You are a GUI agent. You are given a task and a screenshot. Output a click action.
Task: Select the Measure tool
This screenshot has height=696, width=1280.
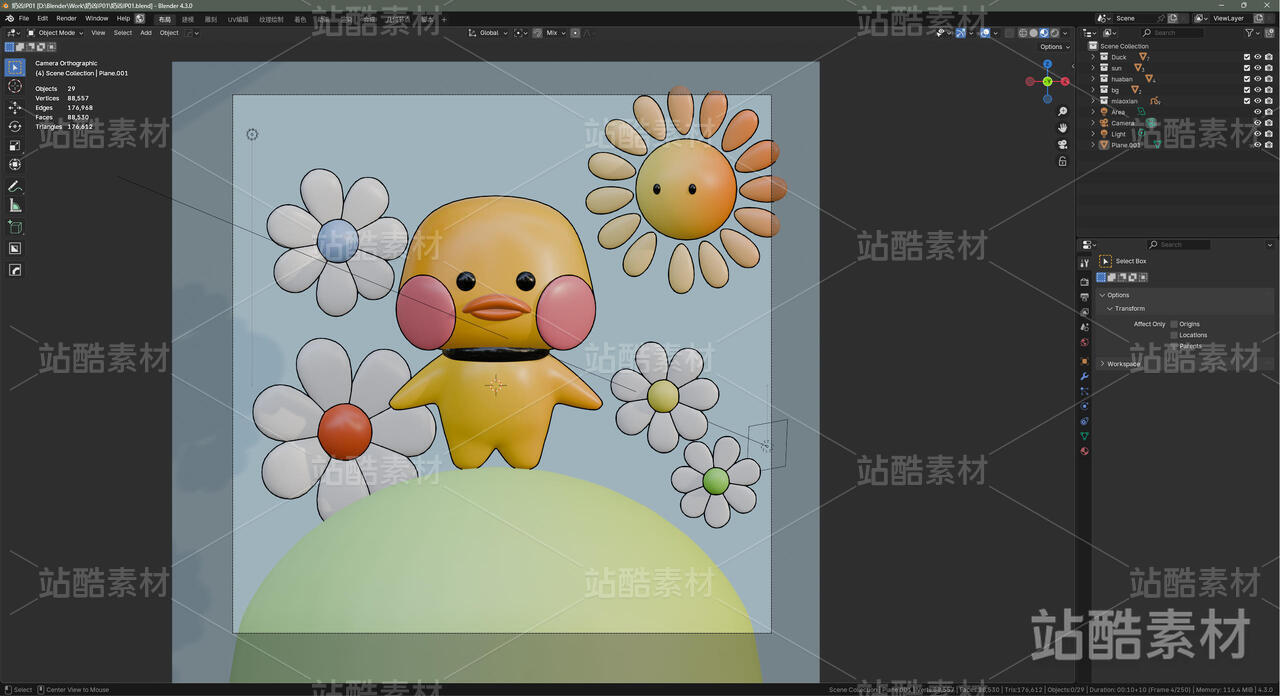[x=15, y=205]
